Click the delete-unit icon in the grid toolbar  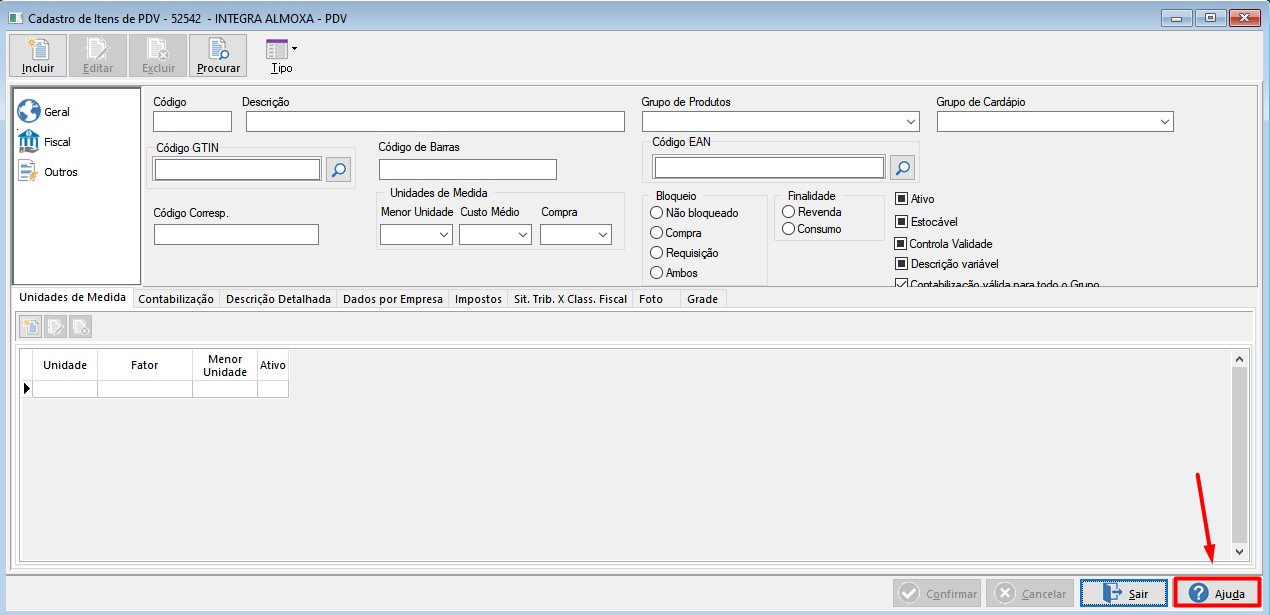(x=81, y=326)
